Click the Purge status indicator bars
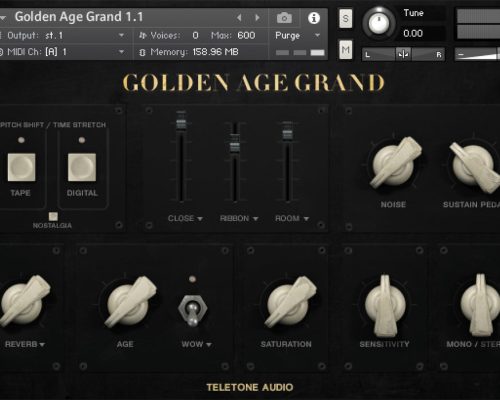This screenshot has width=500, height=400. point(300,52)
